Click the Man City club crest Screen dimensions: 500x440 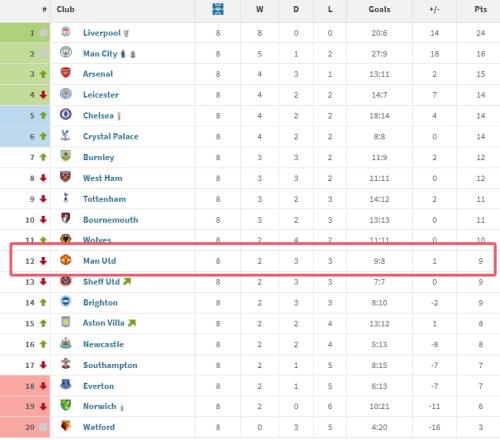pos(66,52)
